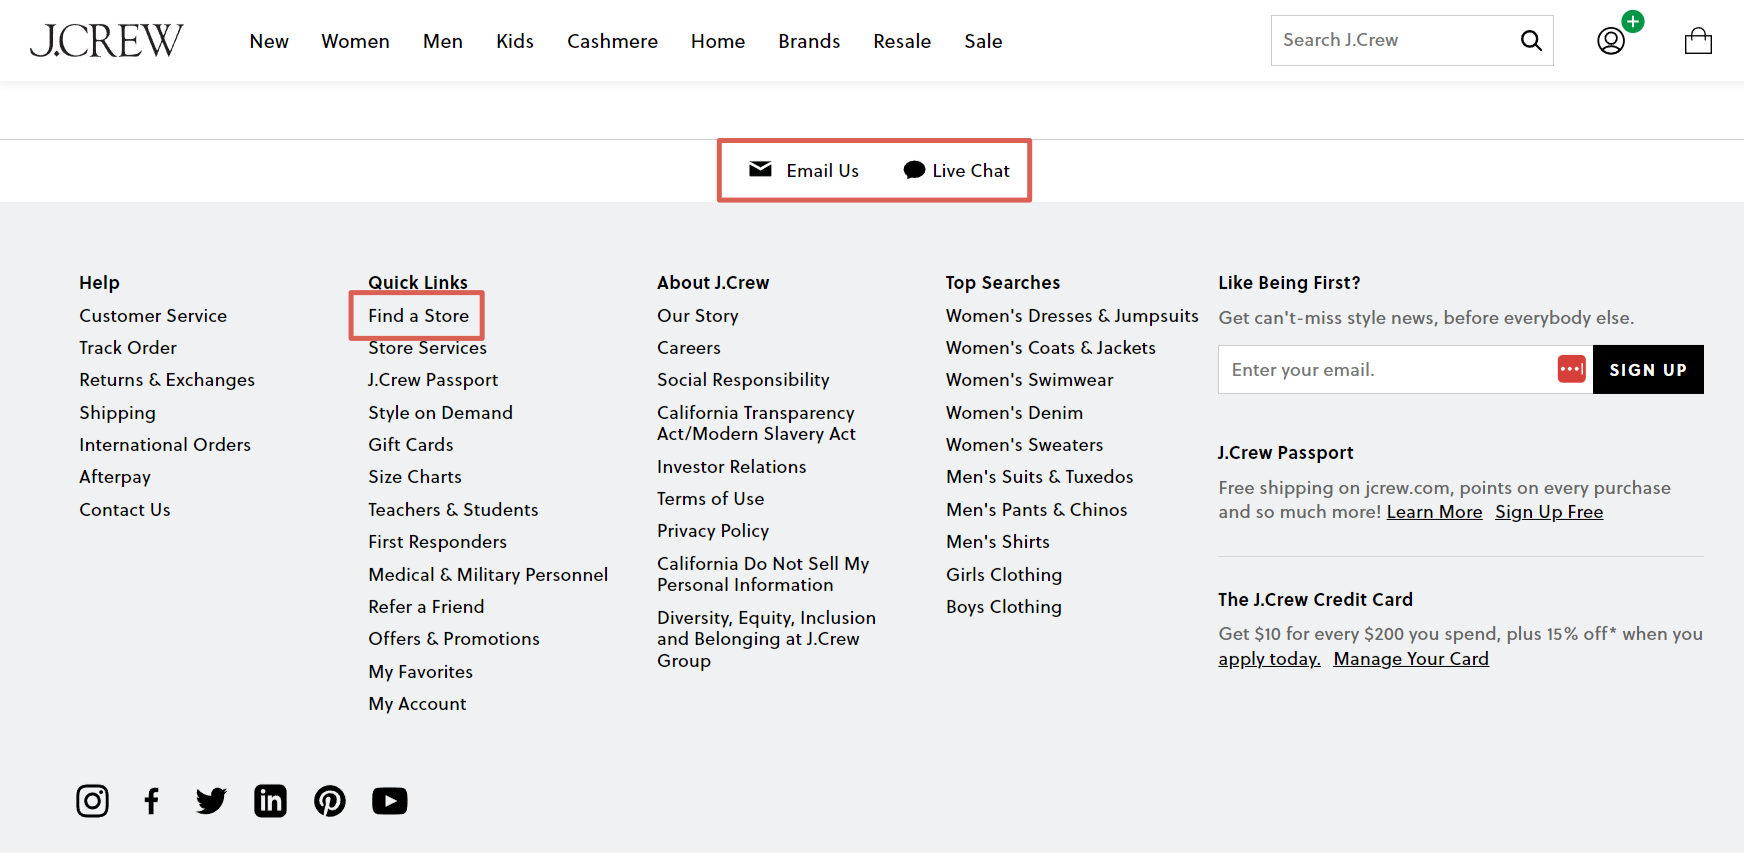Open the LinkedIn social icon

270,801
